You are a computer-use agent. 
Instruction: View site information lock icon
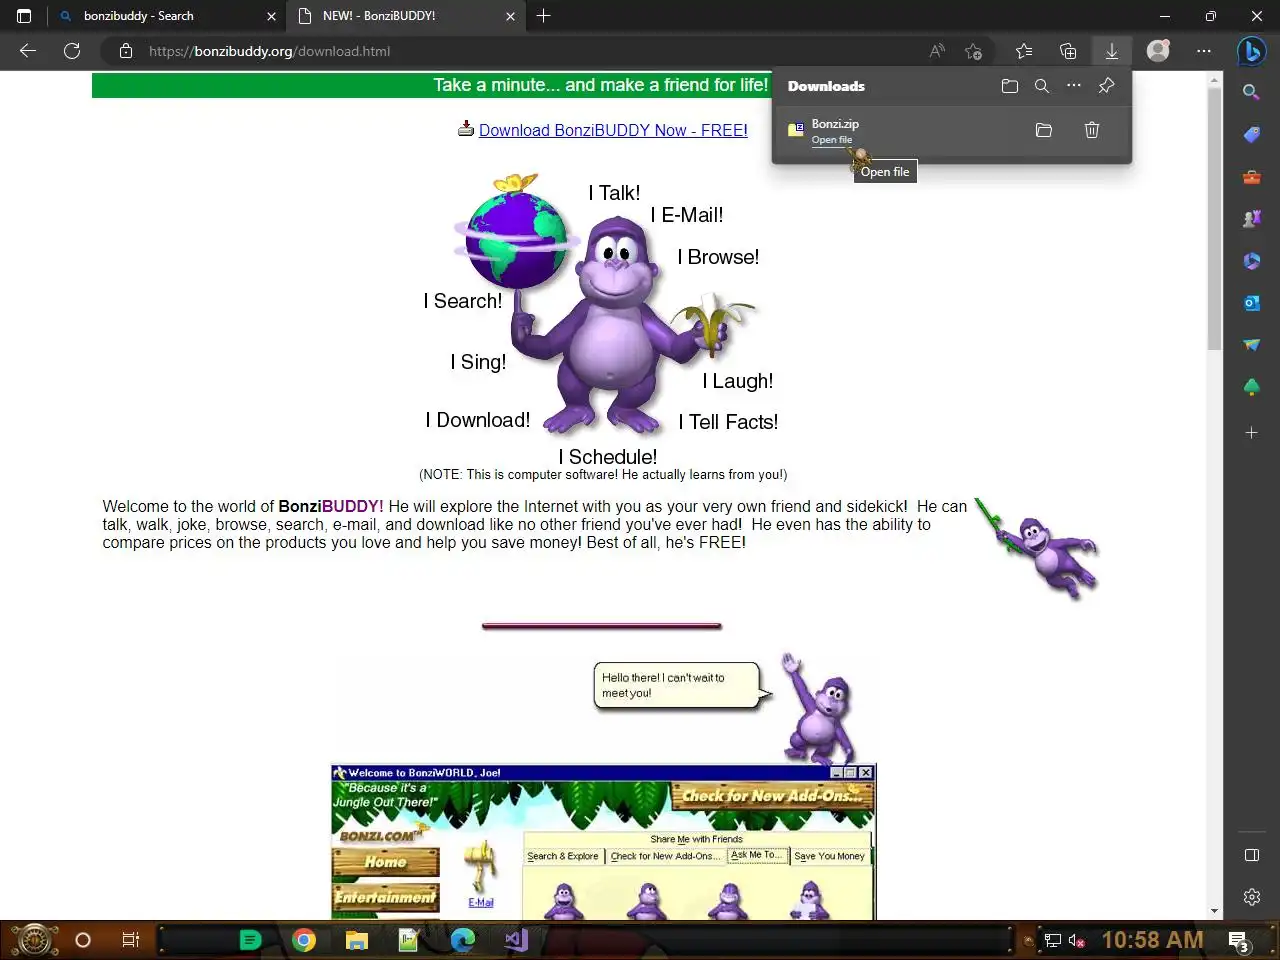(x=126, y=51)
